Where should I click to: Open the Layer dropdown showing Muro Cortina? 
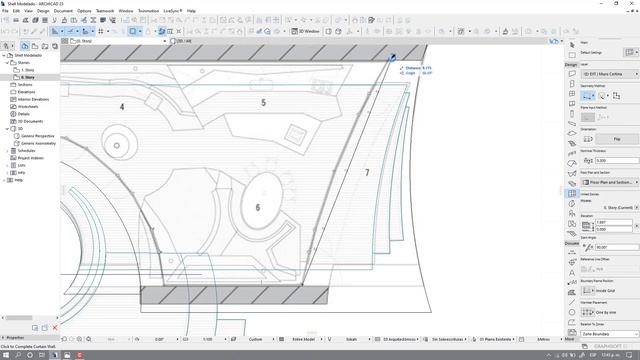click(x=610, y=74)
